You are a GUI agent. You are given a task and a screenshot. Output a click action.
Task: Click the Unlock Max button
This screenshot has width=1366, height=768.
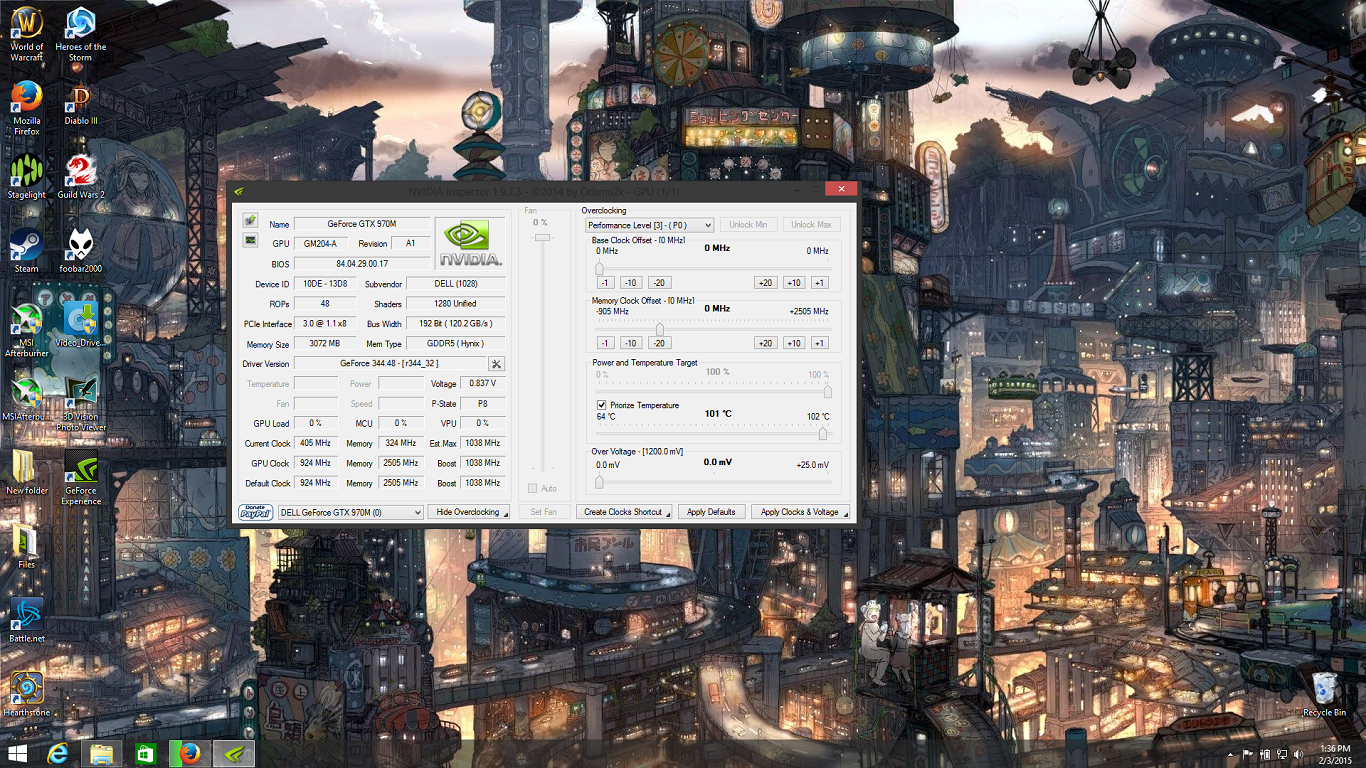tap(811, 225)
